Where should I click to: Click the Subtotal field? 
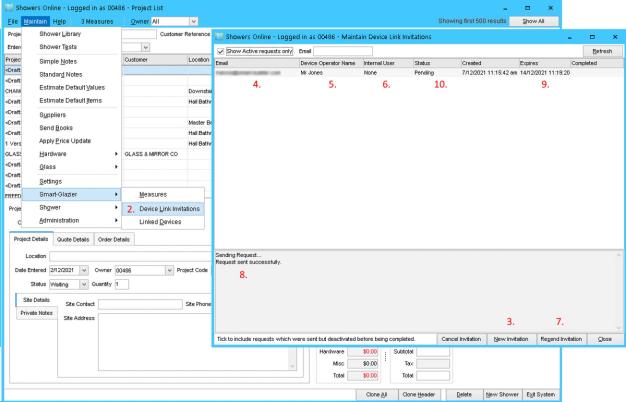433,352
